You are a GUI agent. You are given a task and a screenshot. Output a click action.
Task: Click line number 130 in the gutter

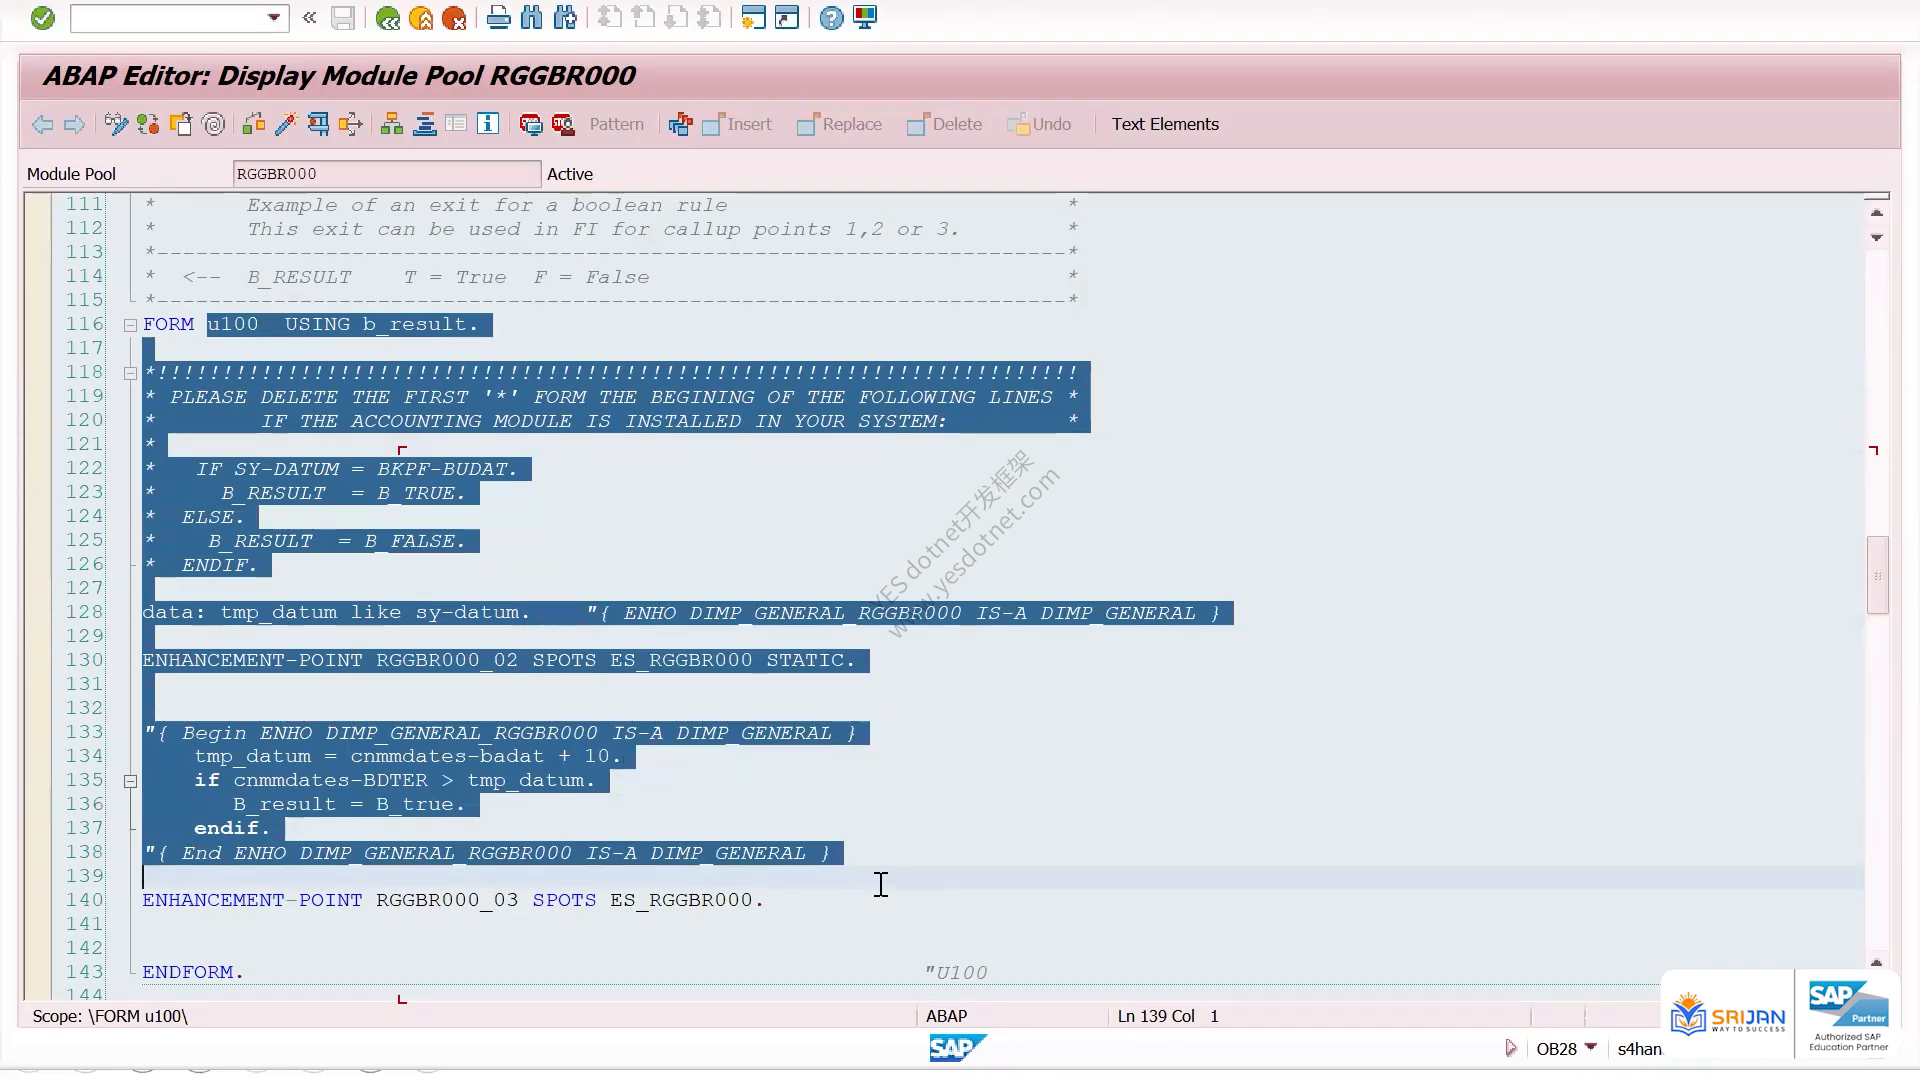pos(85,660)
